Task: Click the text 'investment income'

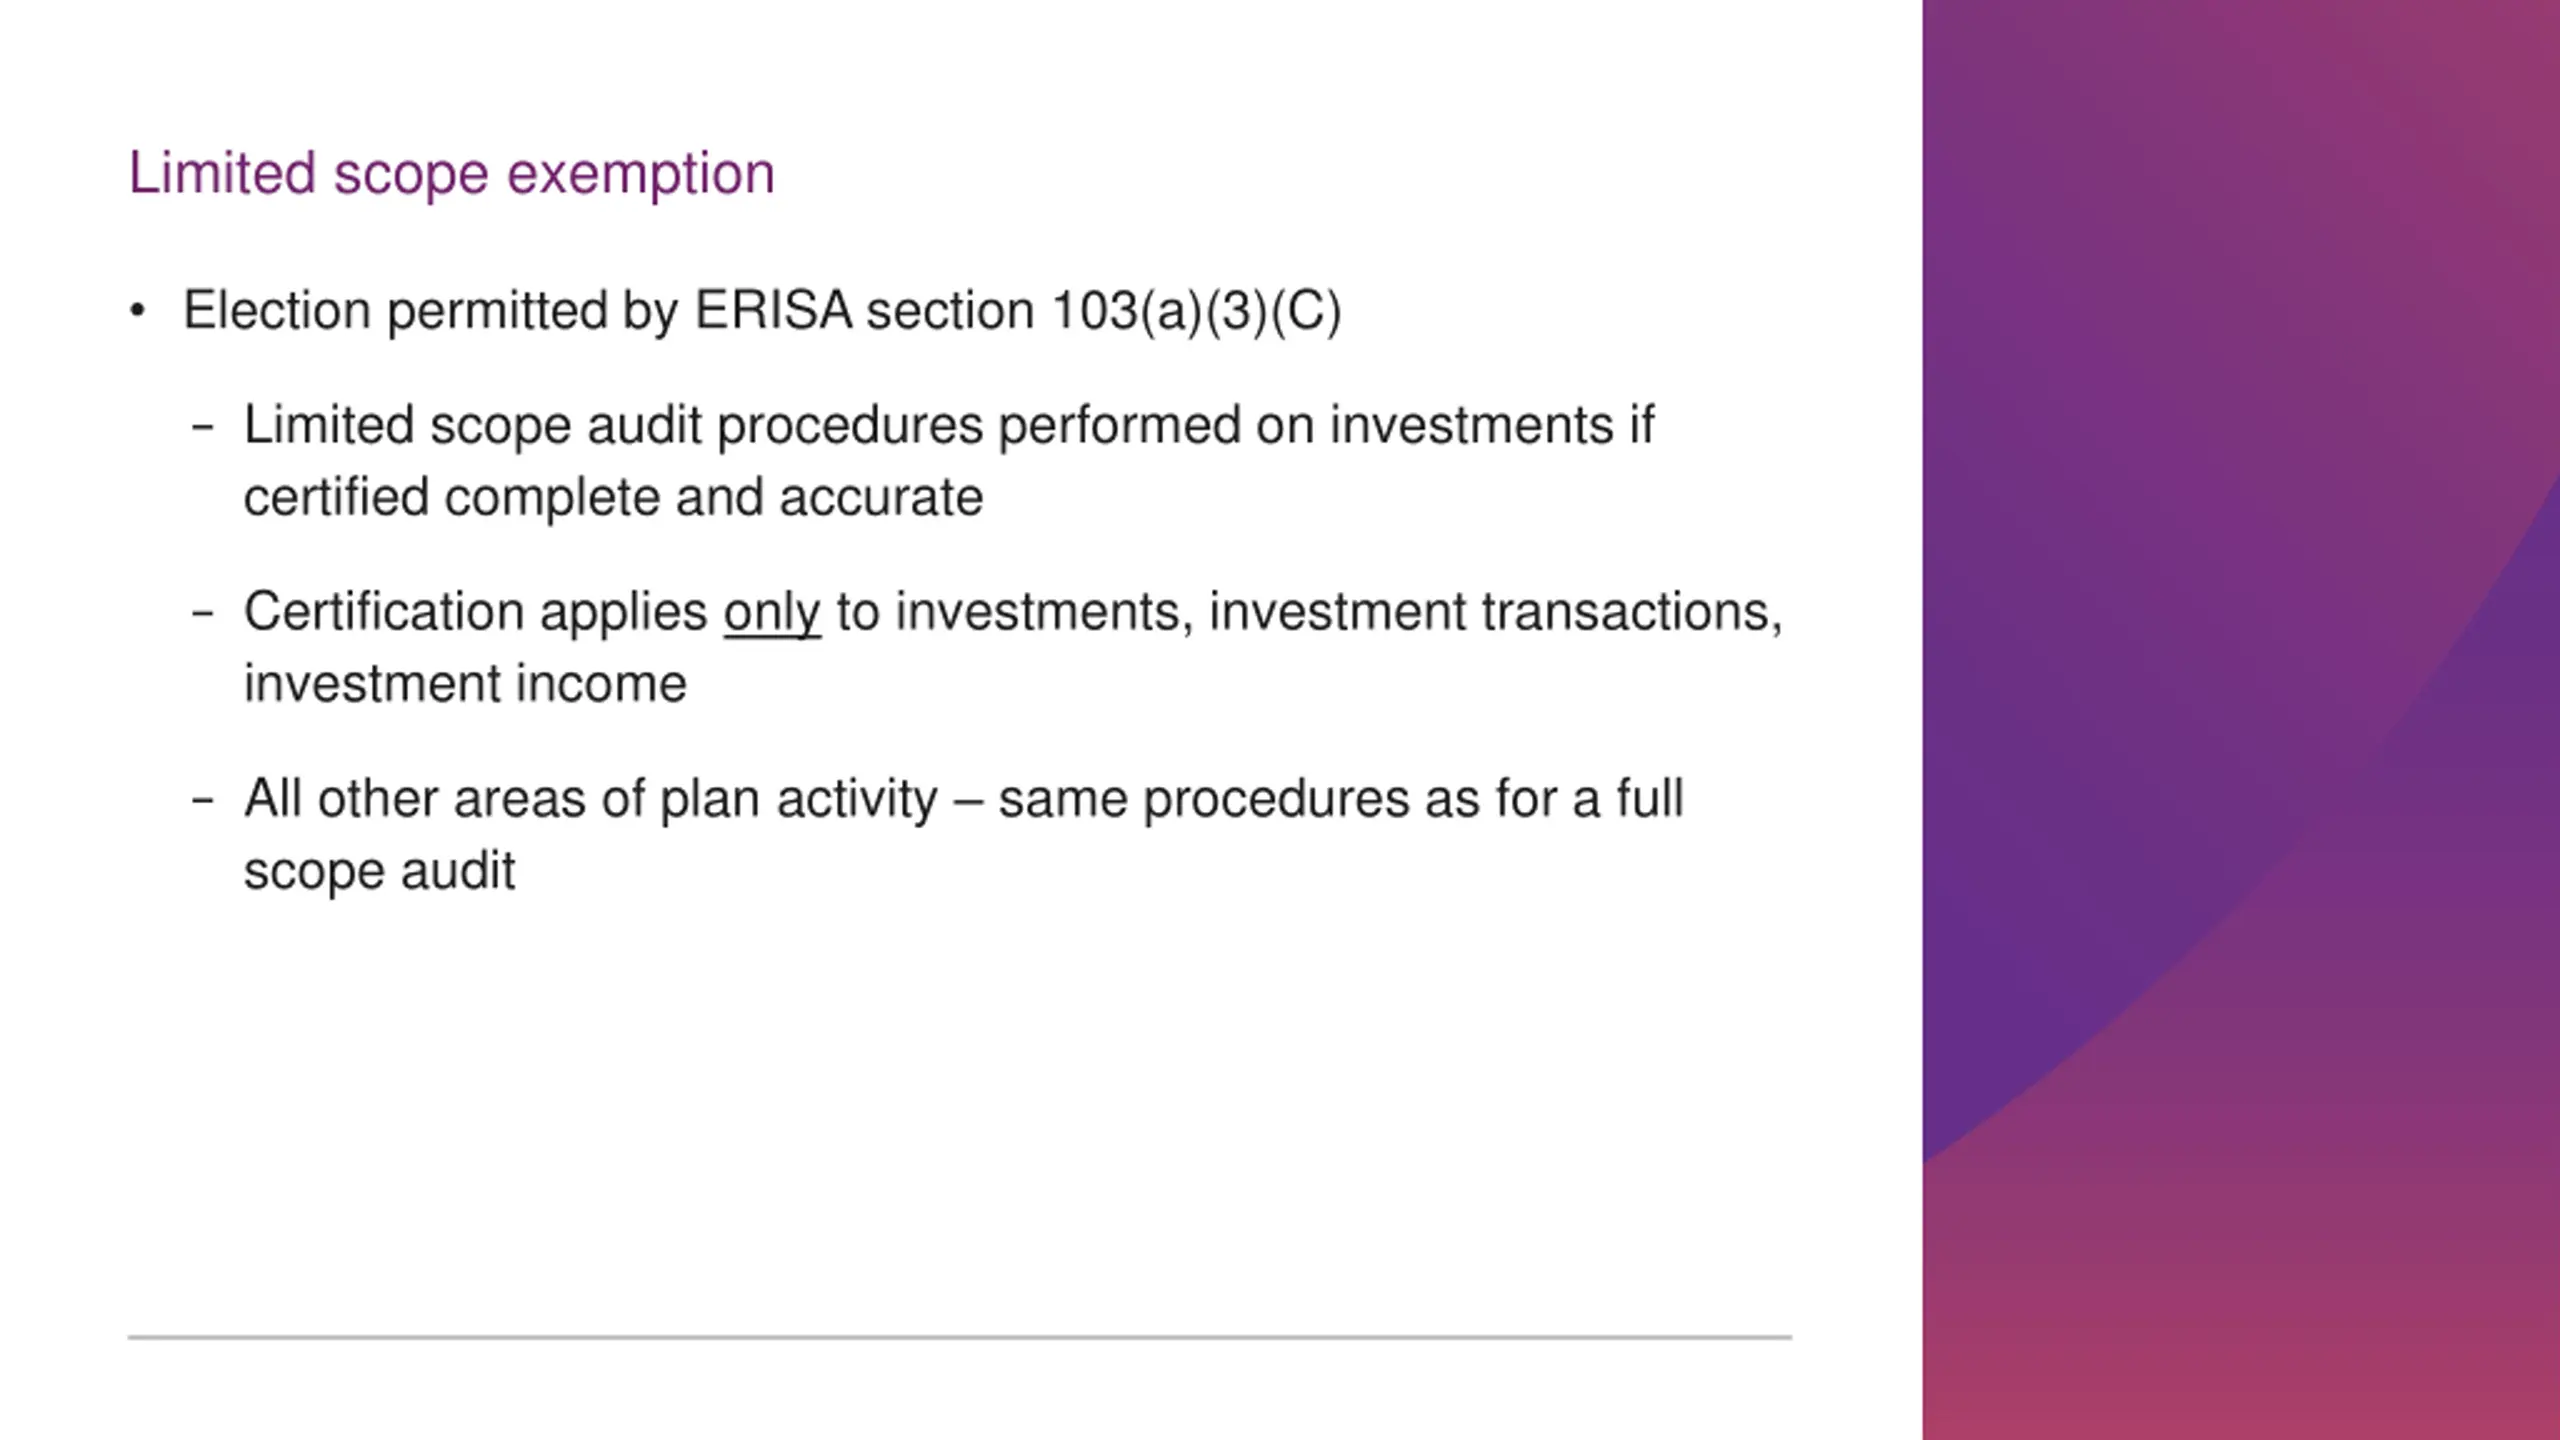Action: (465, 684)
